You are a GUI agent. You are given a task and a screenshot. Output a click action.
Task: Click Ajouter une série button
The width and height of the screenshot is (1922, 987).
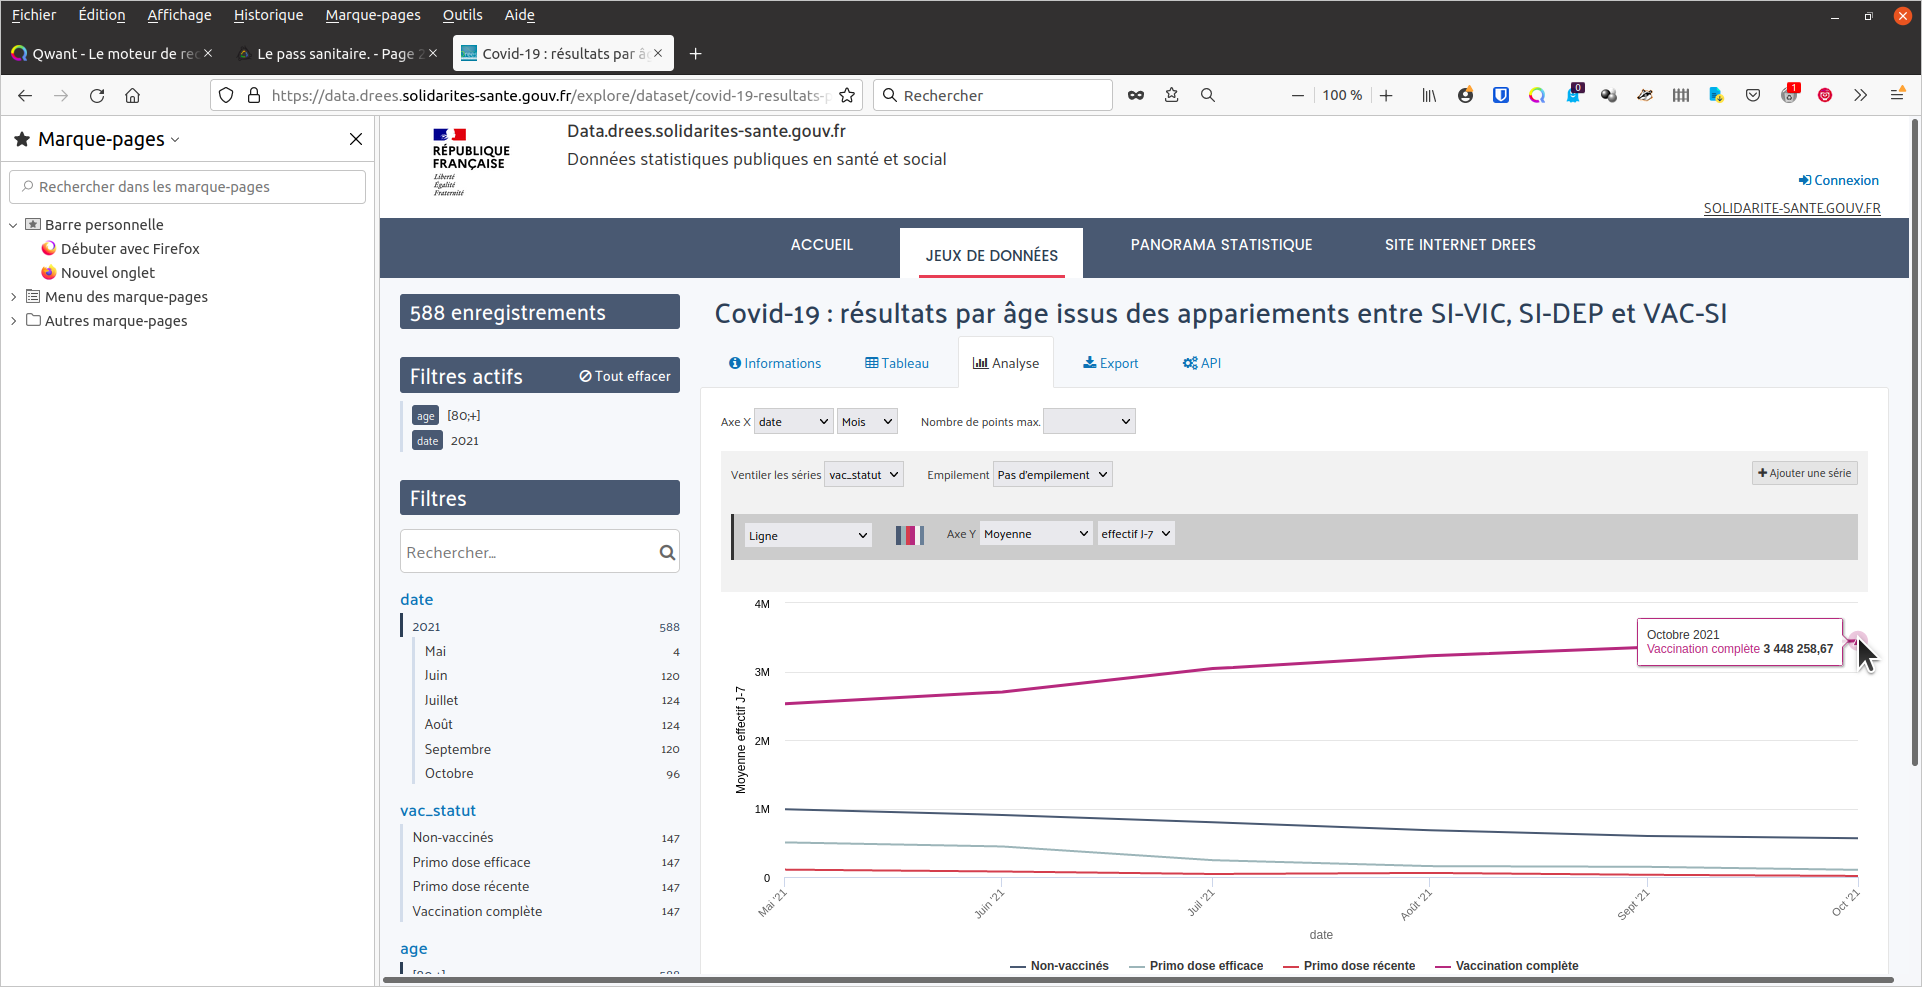click(1805, 473)
